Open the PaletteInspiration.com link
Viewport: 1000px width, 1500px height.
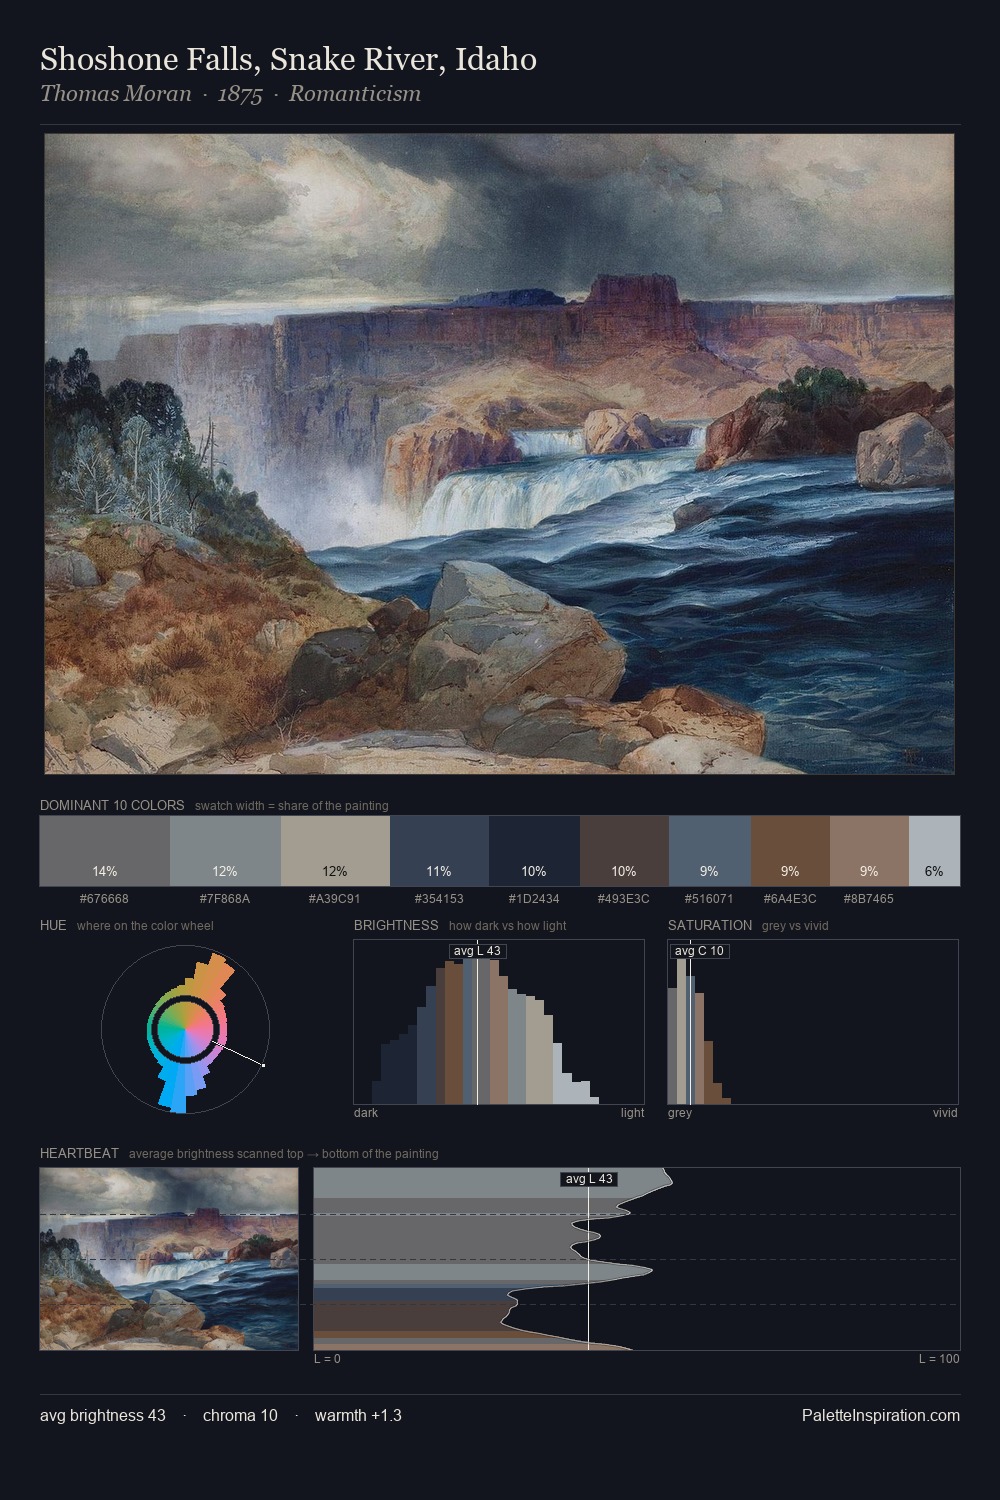pos(881,1415)
